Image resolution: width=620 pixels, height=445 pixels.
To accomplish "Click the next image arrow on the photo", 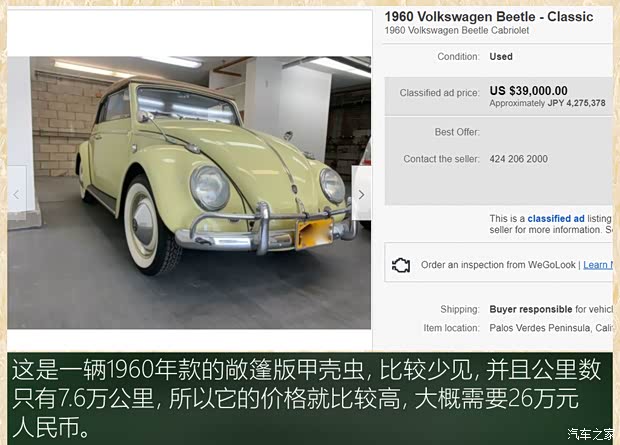I will point(361,193).
